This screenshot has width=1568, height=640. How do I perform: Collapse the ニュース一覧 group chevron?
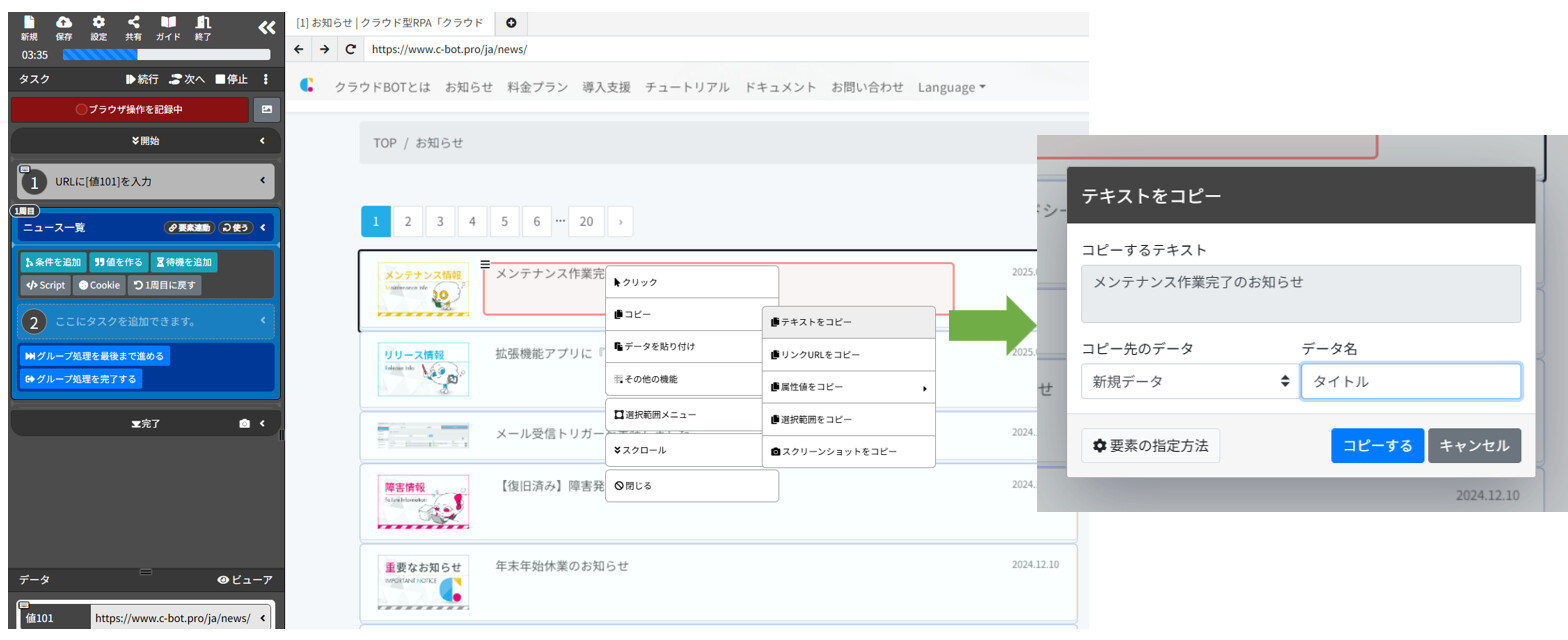click(262, 228)
